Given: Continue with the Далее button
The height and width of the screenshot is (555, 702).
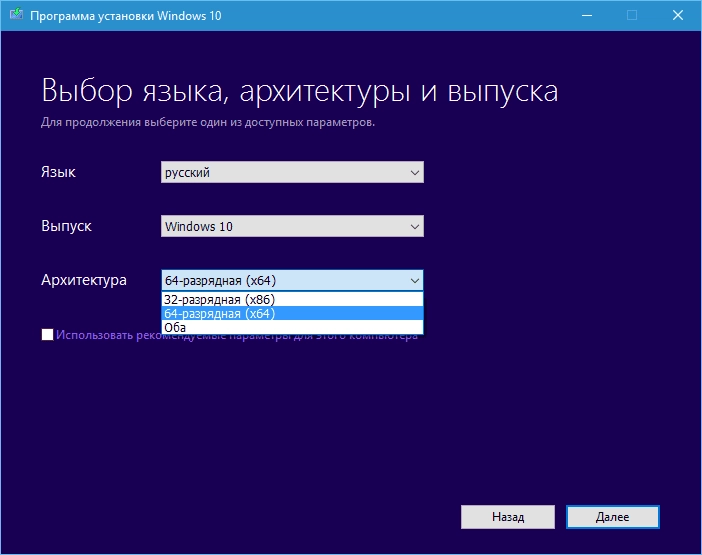Looking at the screenshot, I should tap(612, 517).
